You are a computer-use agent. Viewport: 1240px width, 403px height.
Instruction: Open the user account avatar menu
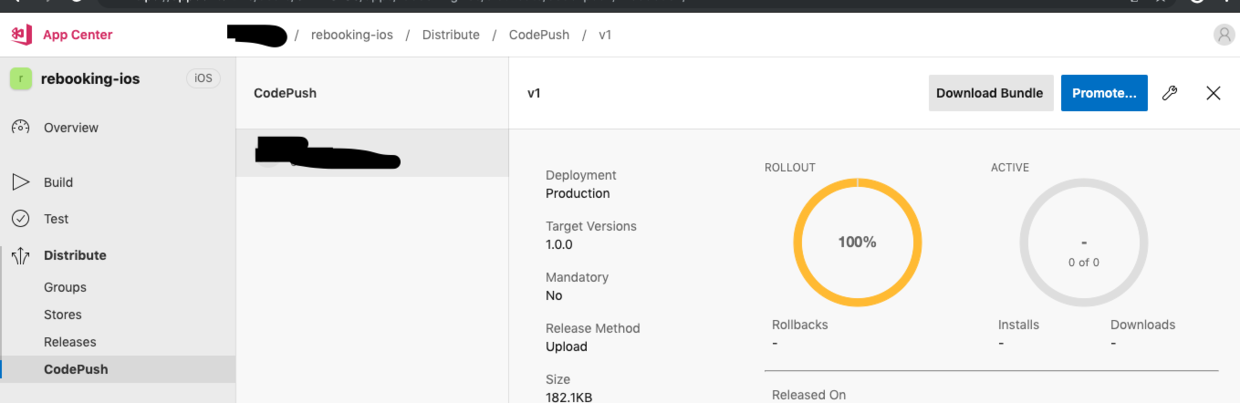[x=1224, y=35]
